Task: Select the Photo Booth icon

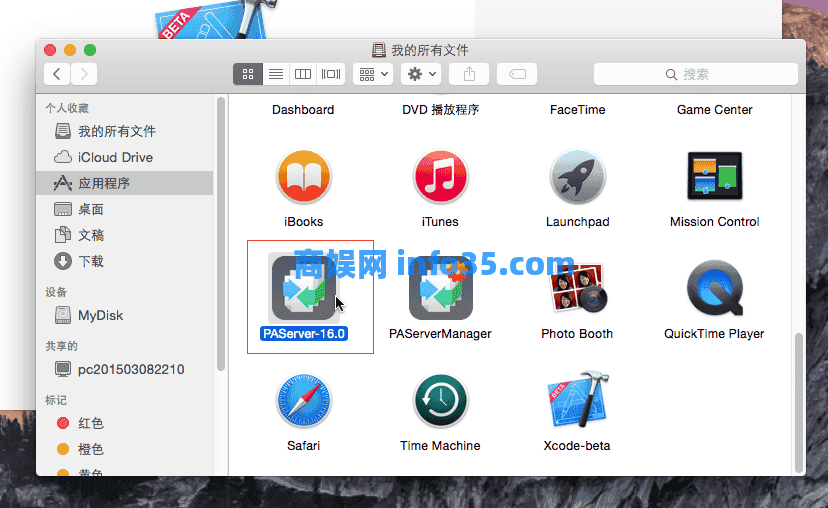Action: (577, 289)
